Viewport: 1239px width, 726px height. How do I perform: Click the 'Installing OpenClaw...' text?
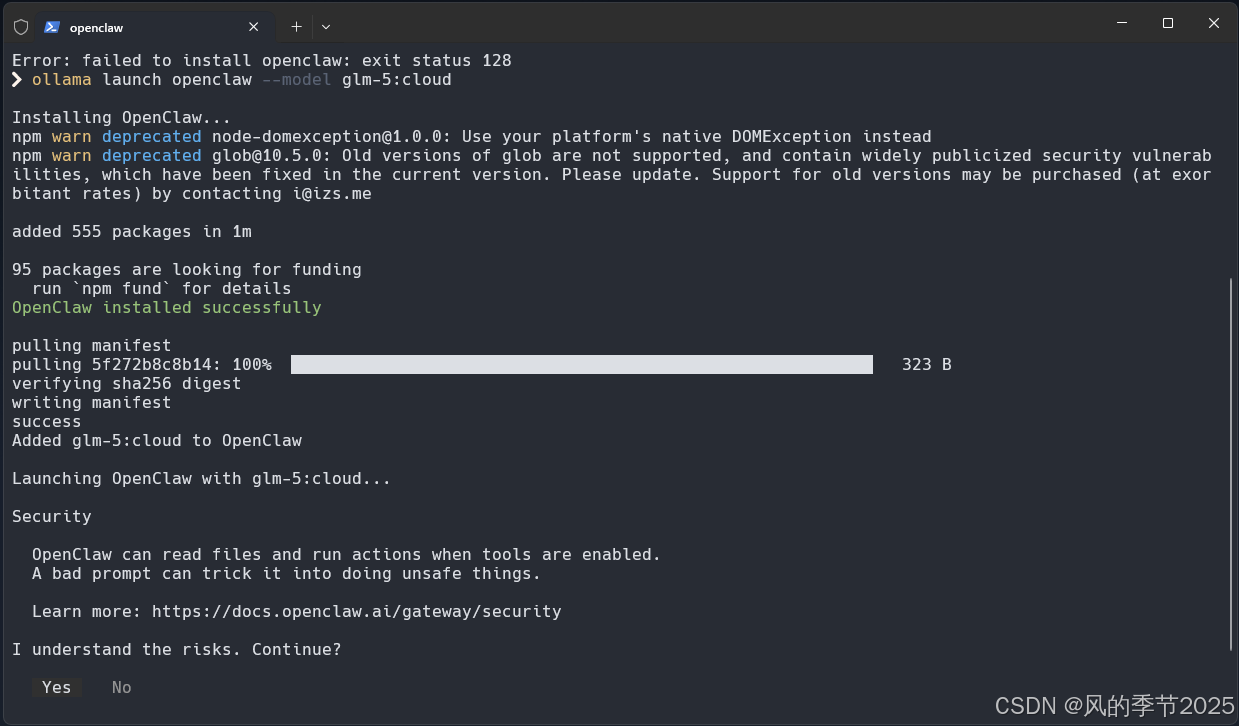point(122,117)
